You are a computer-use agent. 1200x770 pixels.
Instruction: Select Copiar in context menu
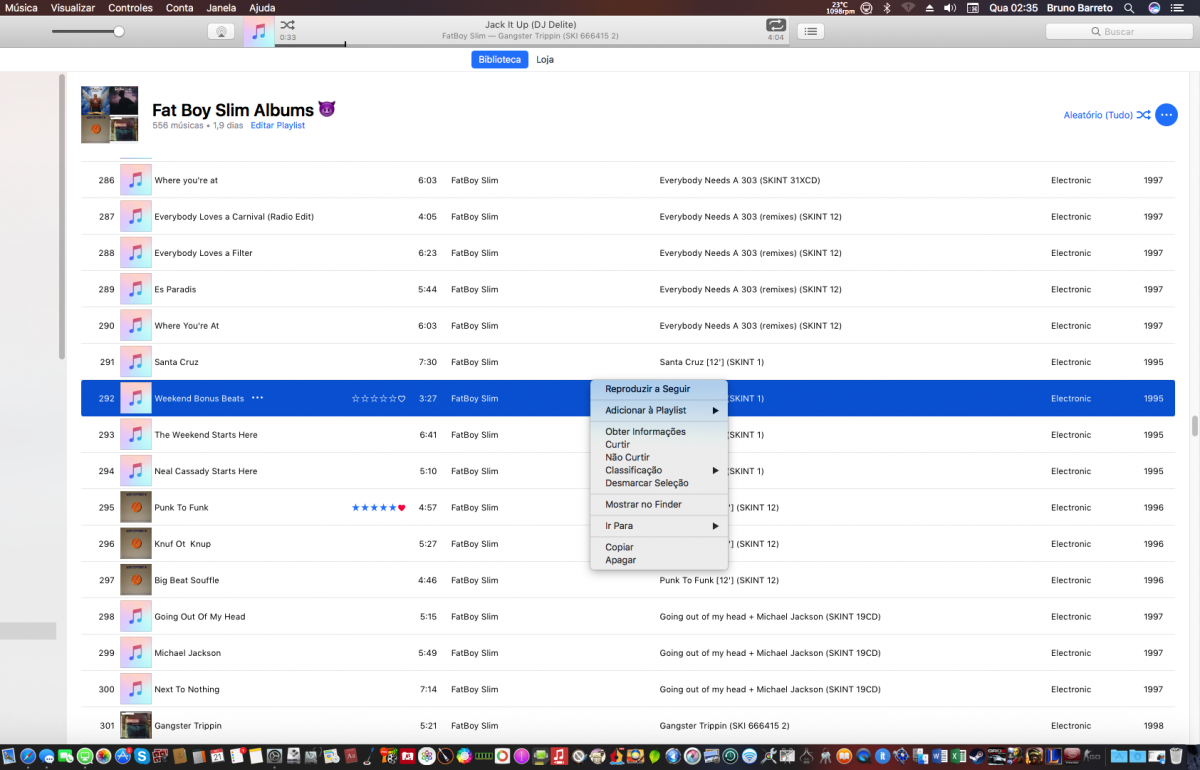pos(659,547)
